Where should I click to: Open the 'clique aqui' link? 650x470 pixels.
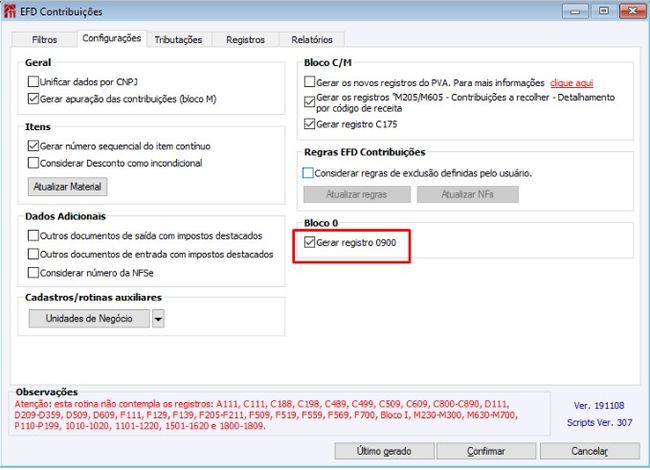[571, 83]
